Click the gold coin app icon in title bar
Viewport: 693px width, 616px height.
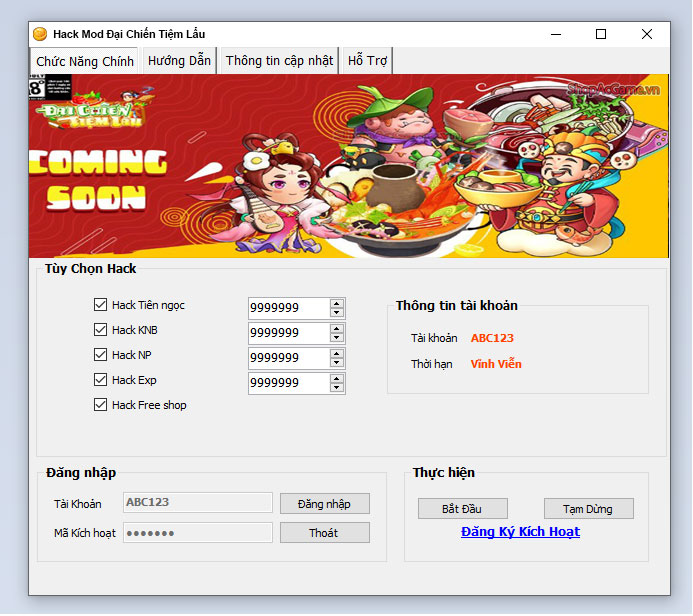(x=40, y=34)
